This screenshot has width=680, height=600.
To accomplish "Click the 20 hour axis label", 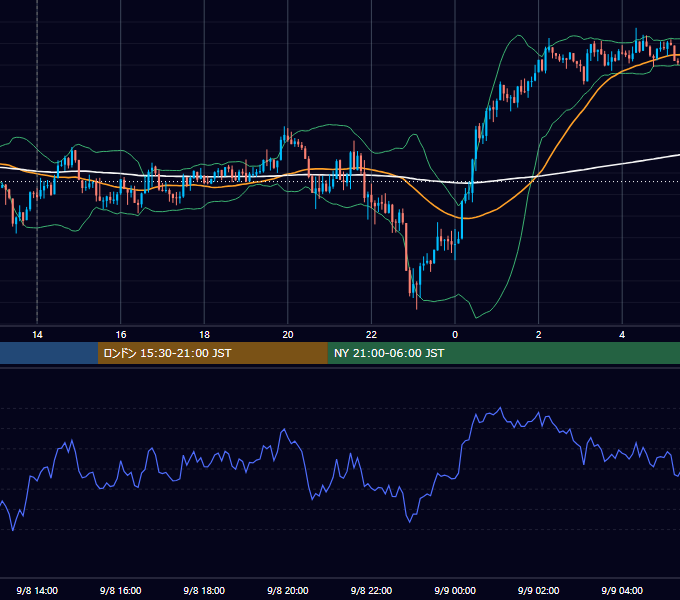I will pos(288,335).
